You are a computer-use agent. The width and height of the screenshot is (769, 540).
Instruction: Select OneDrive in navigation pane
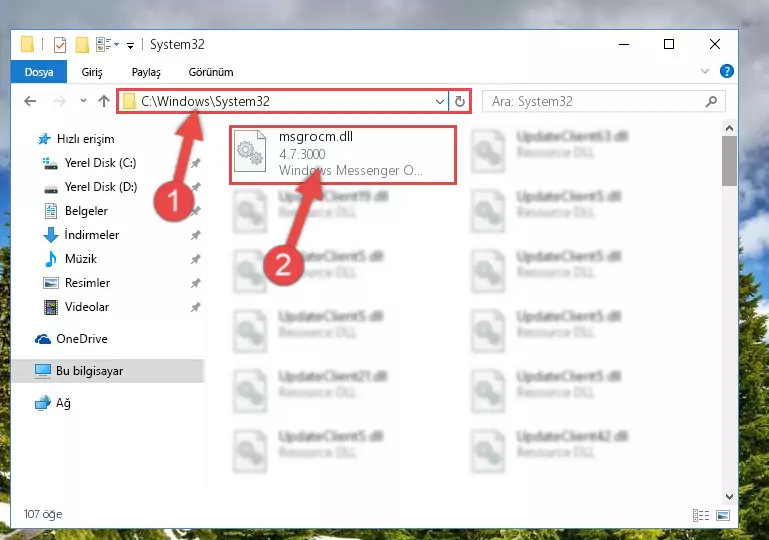81,339
